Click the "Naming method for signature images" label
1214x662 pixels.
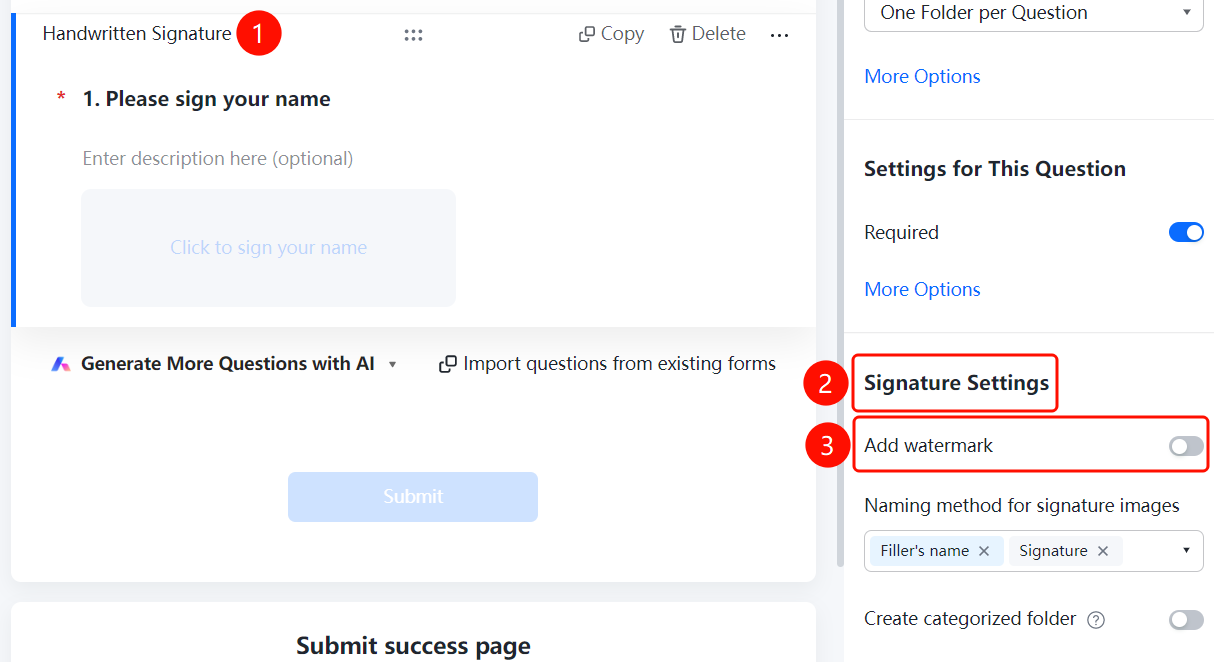click(1022, 506)
